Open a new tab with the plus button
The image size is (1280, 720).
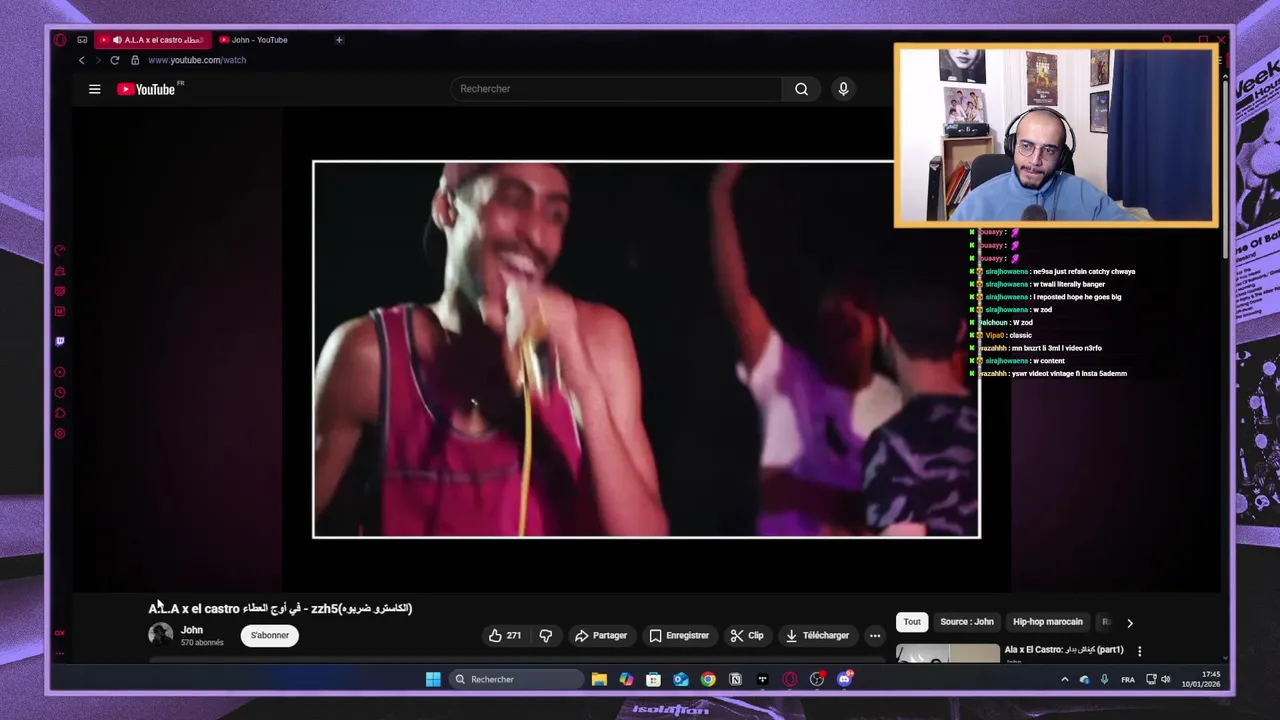[x=339, y=40]
